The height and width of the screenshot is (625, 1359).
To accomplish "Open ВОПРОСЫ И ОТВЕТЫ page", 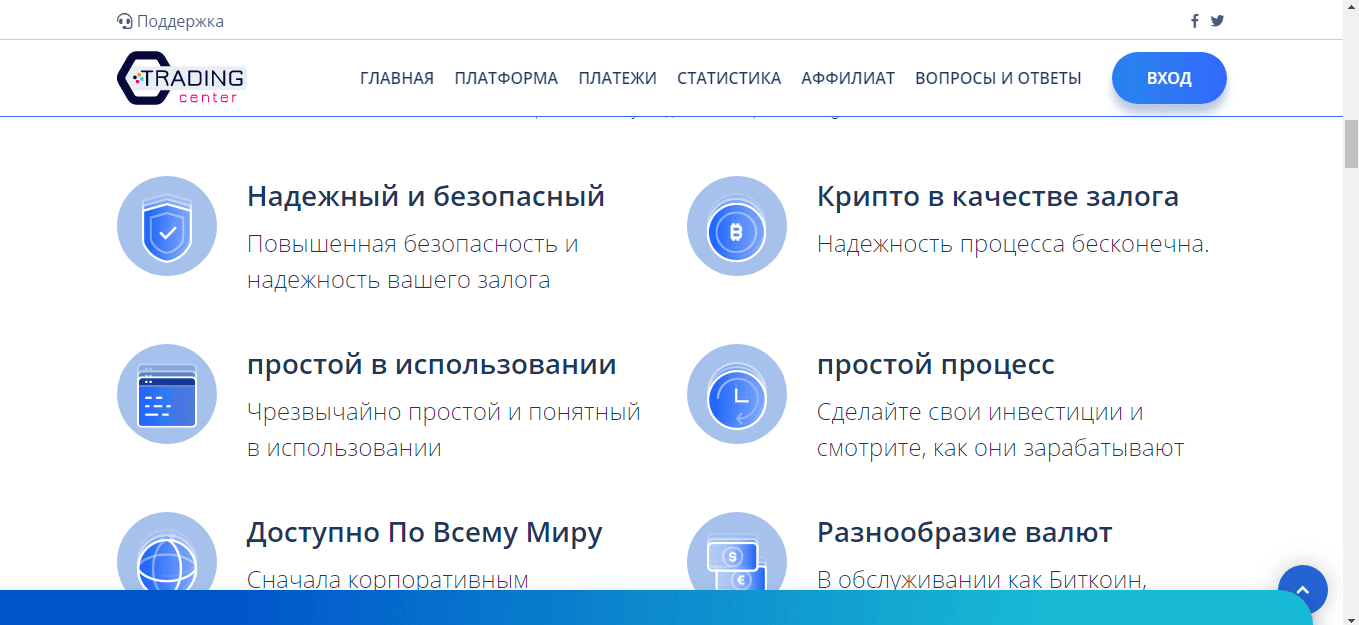I will (998, 78).
